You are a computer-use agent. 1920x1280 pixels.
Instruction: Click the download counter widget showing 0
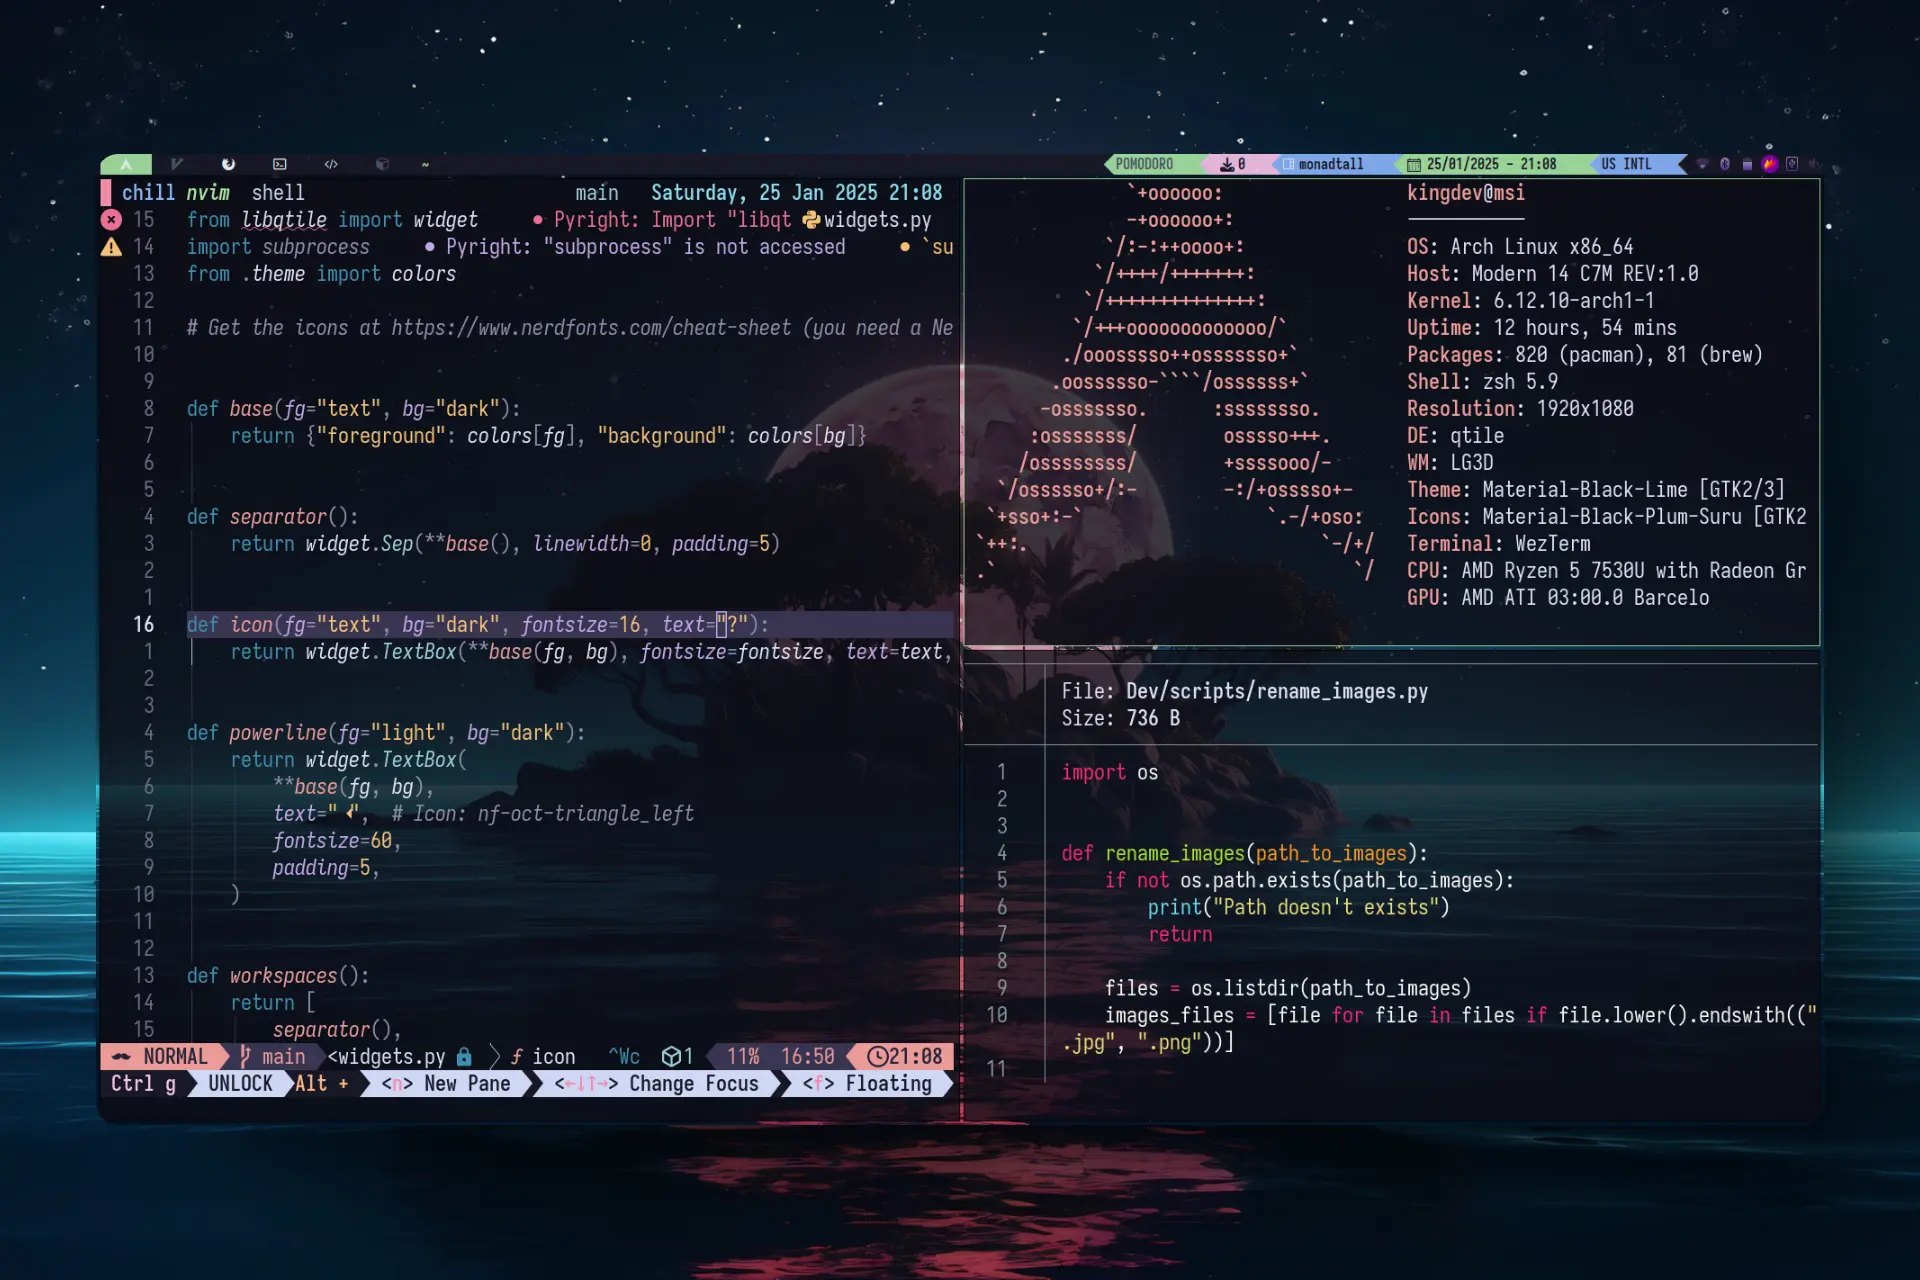tap(1230, 164)
